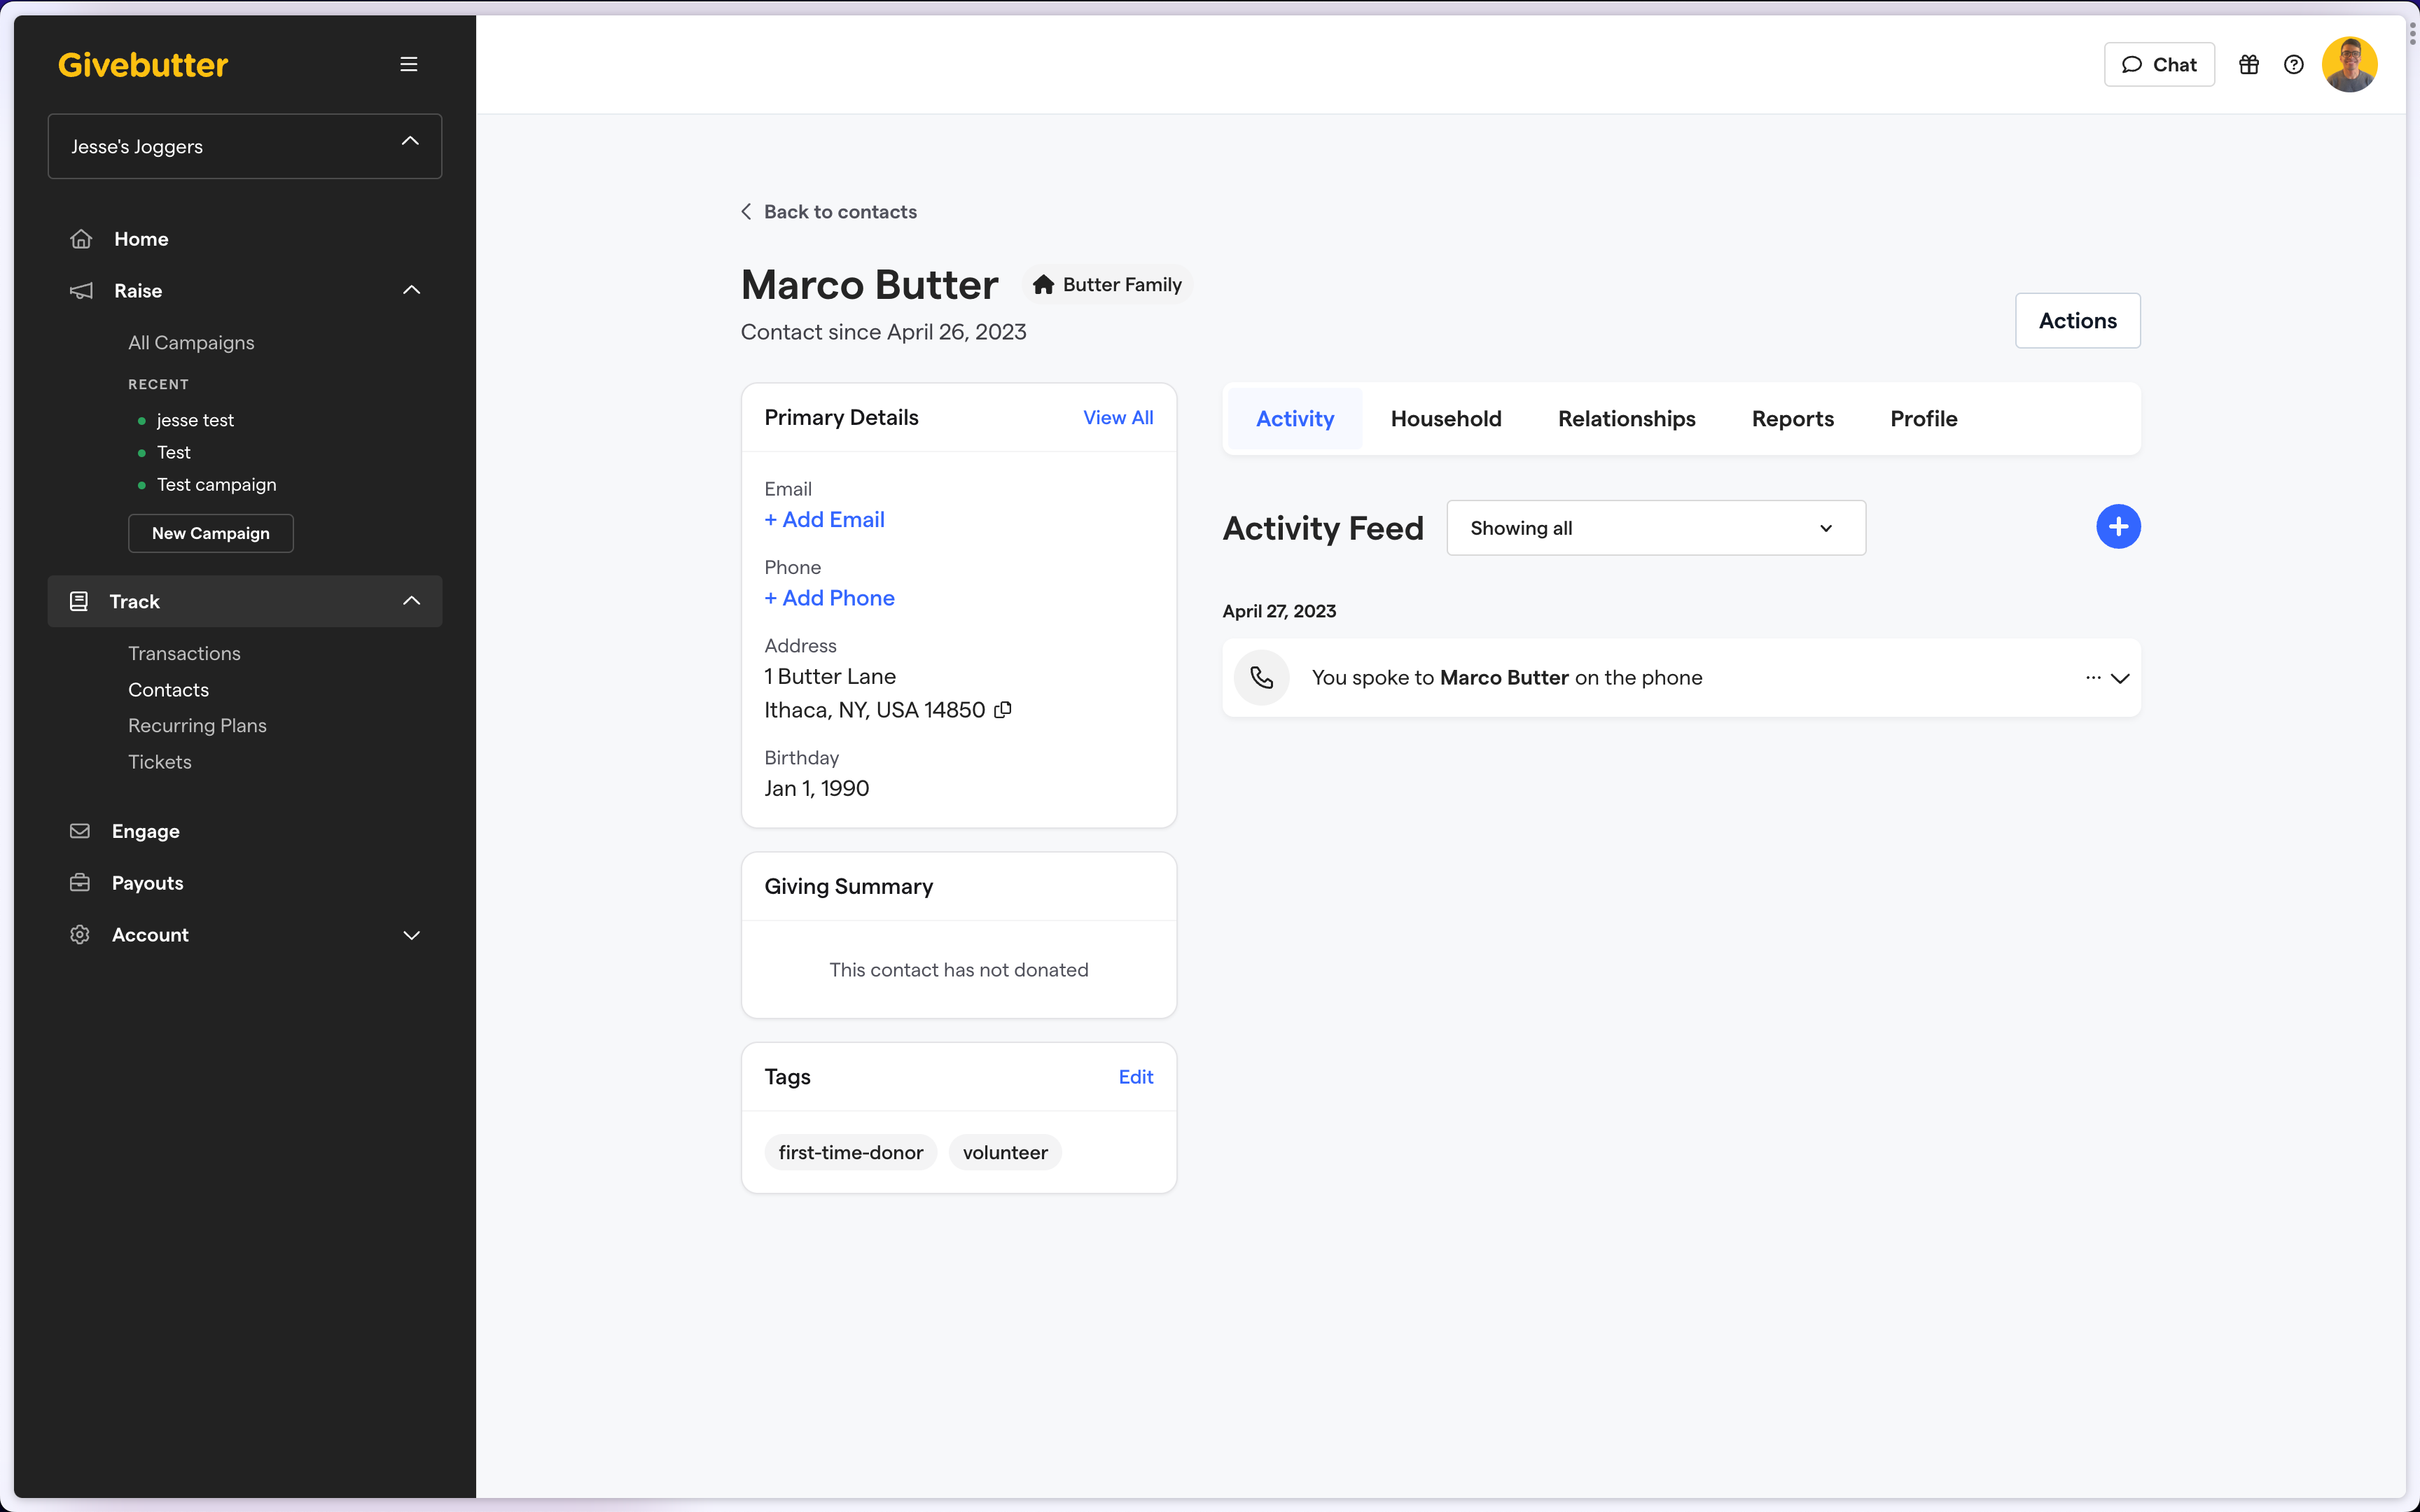Click View All primary details link
2420x1512 pixels.
pos(1117,416)
